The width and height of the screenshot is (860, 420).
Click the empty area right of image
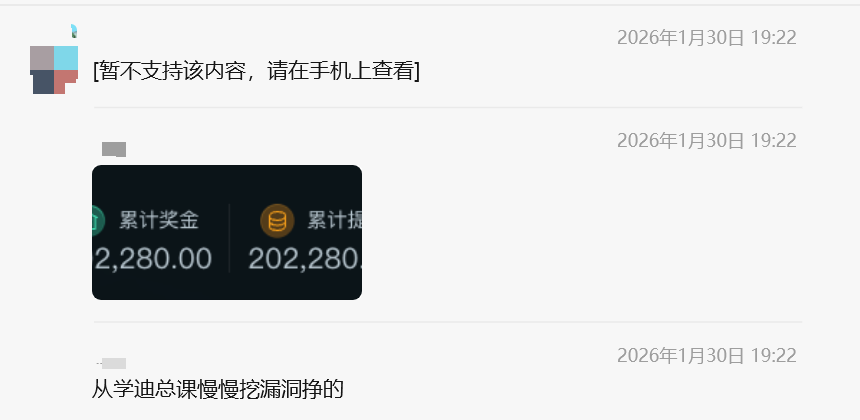[581, 232]
